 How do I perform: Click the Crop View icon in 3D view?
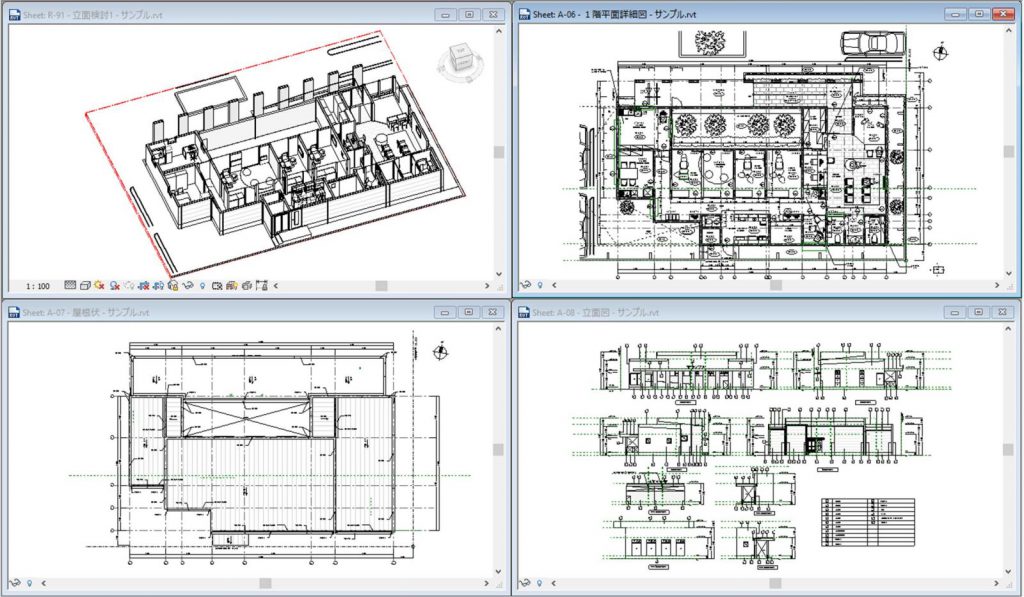(x=144, y=285)
